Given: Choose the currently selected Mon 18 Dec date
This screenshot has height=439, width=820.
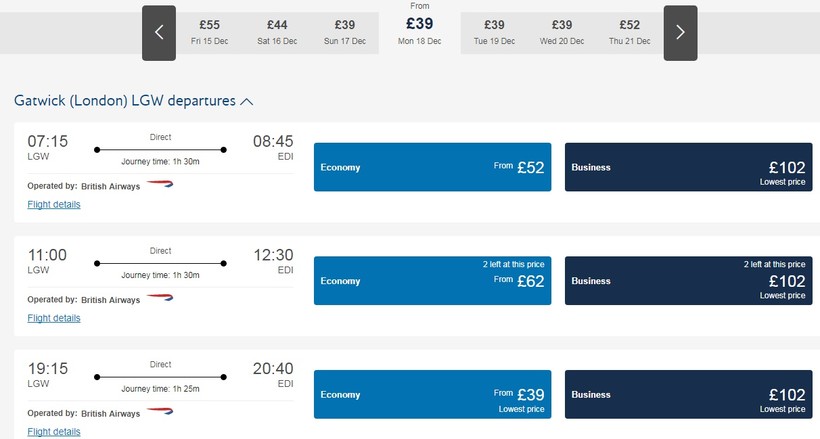Looking at the screenshot, I should click(x=419, y=27).
